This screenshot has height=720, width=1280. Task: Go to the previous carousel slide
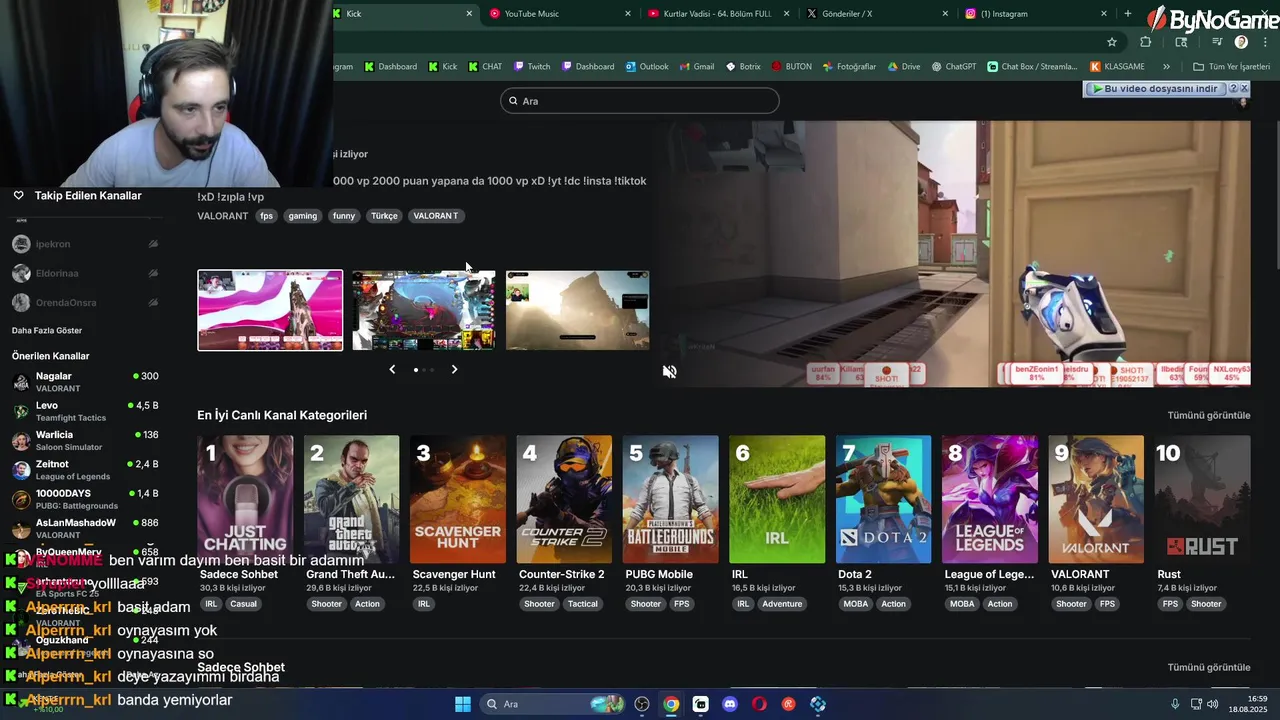(392, 370)
